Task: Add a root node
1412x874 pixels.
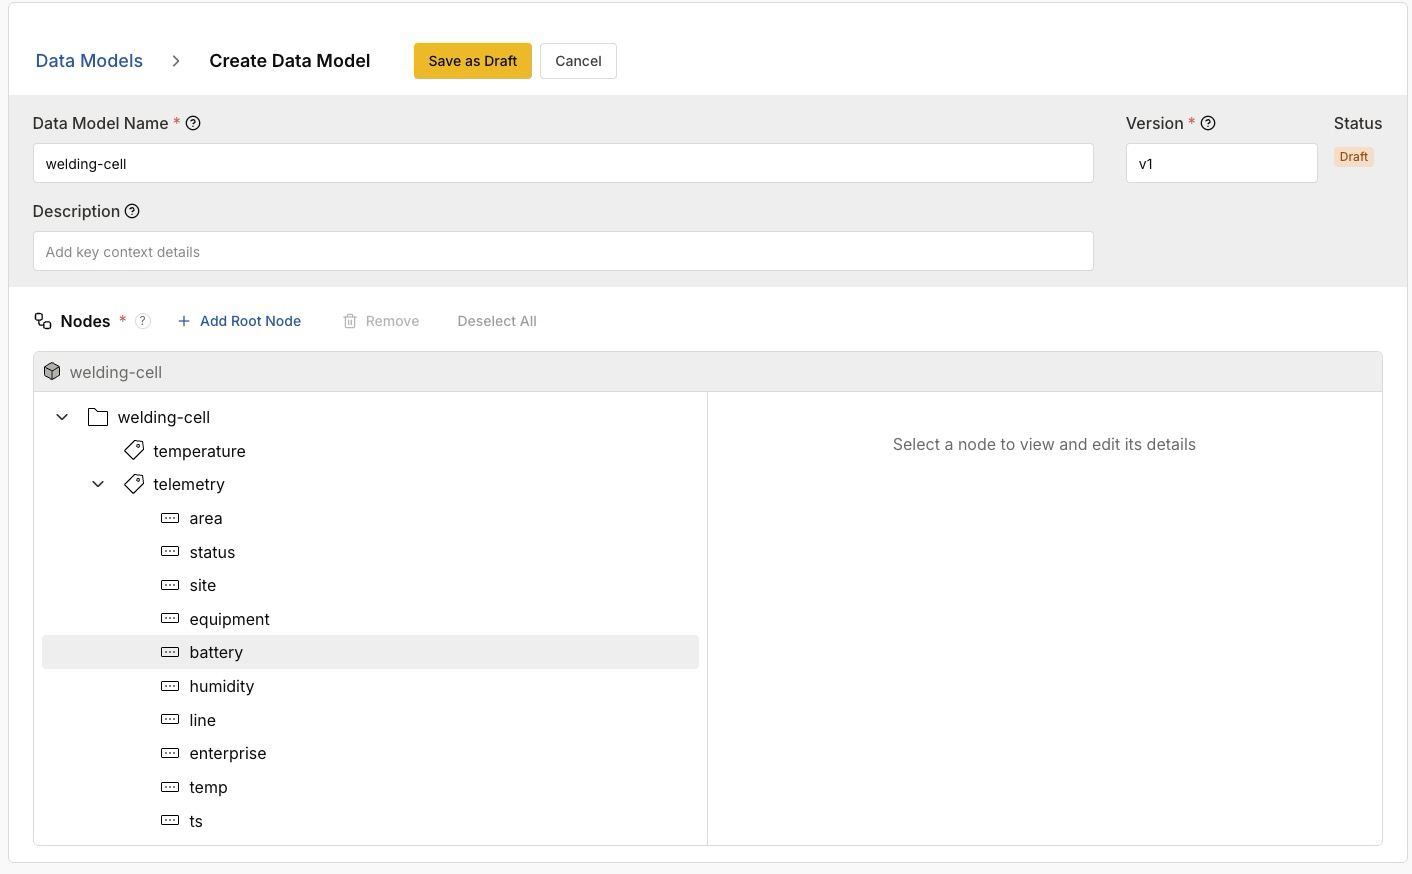Action: (x=239, y=321)
